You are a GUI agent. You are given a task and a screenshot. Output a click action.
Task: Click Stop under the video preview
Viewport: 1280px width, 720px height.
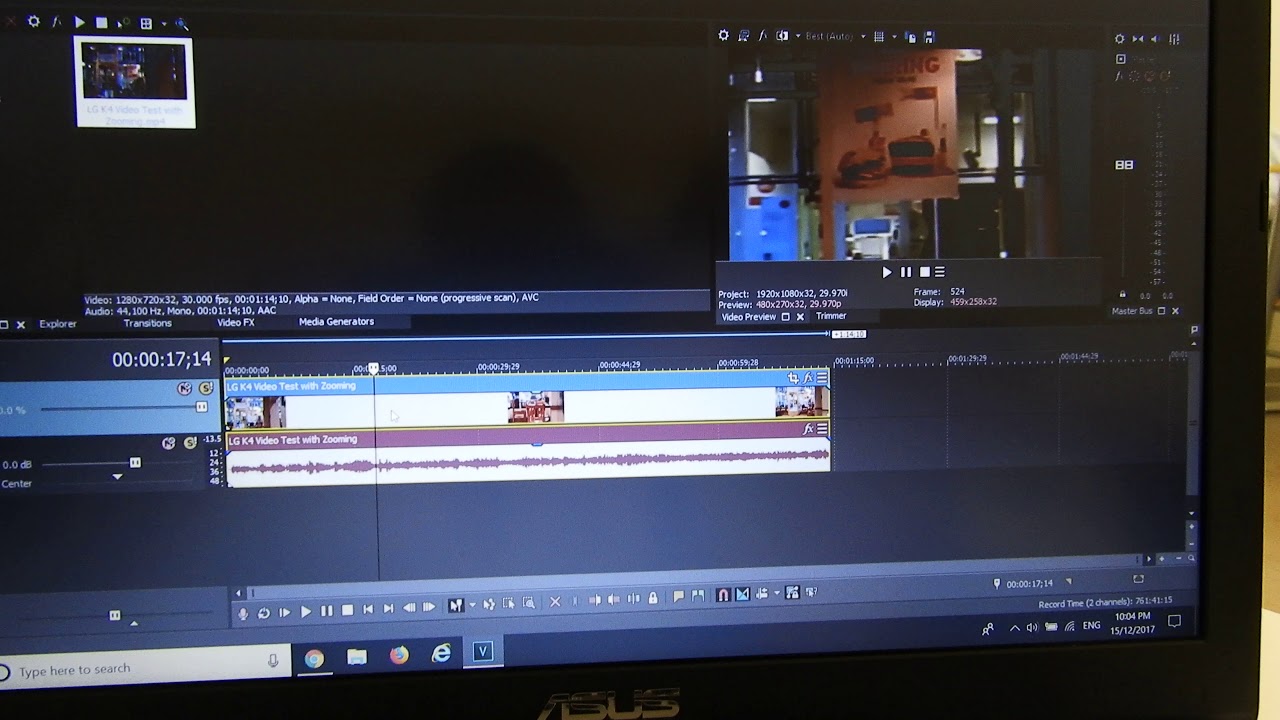coord(924,272)
